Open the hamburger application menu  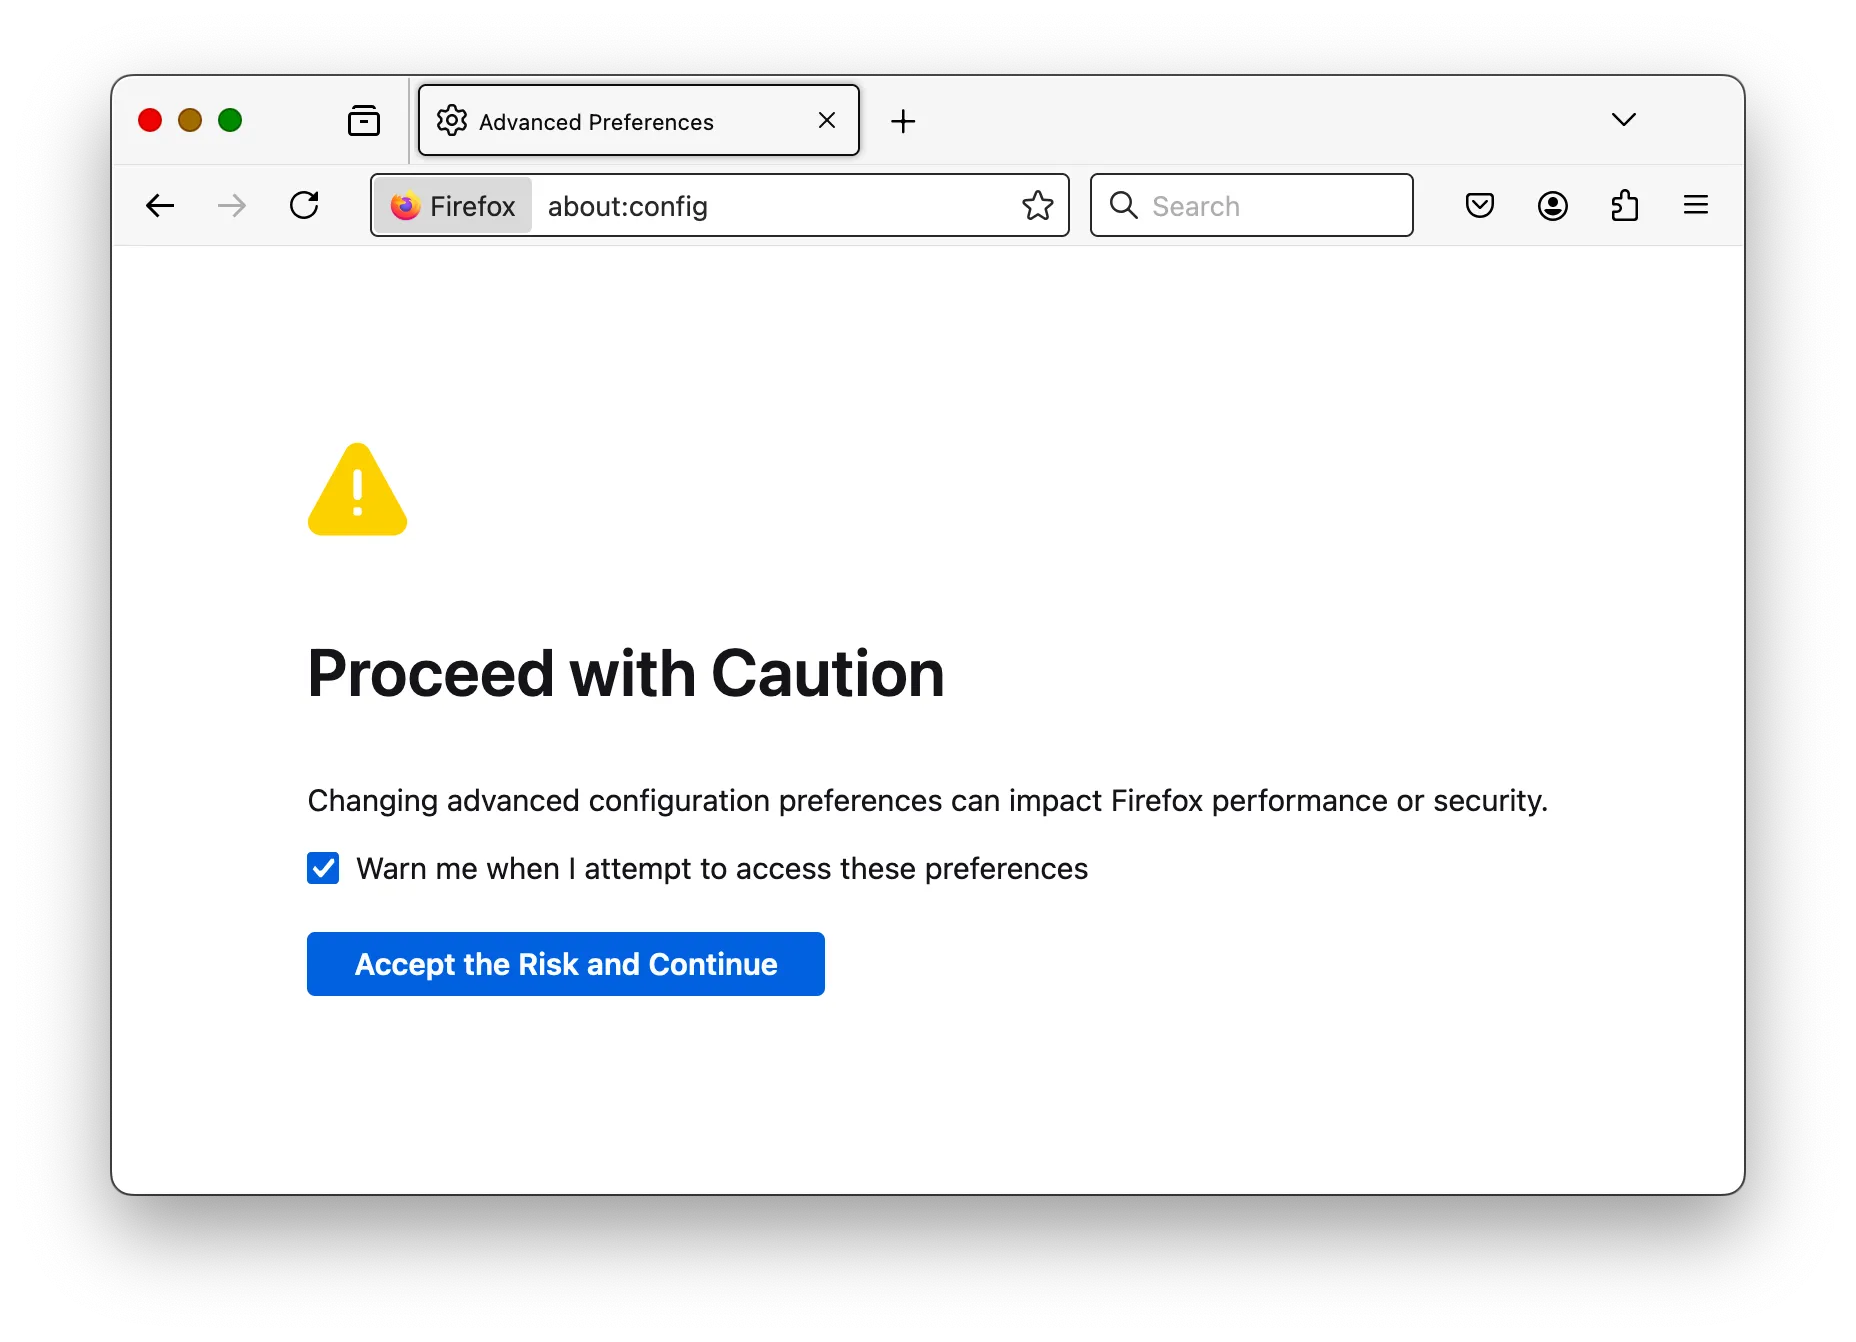(x=1696, y=205)
